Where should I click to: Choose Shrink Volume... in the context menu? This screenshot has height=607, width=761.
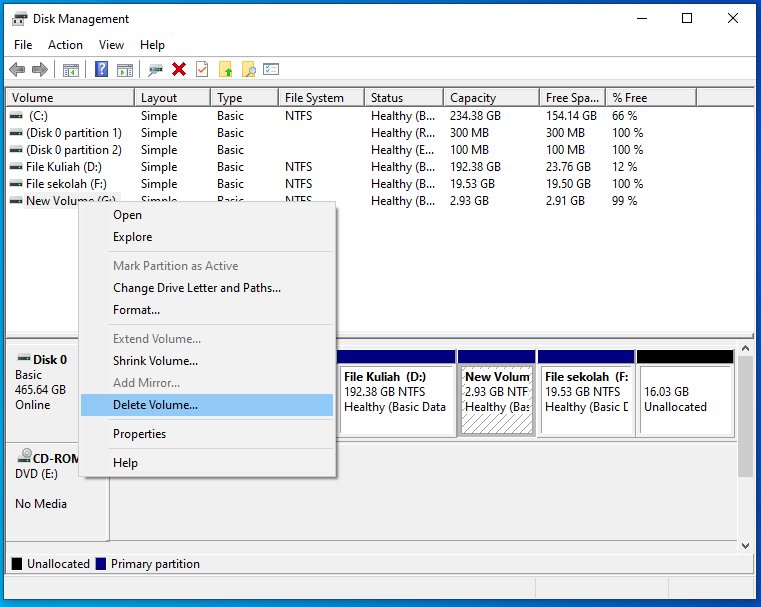(155, 361)
